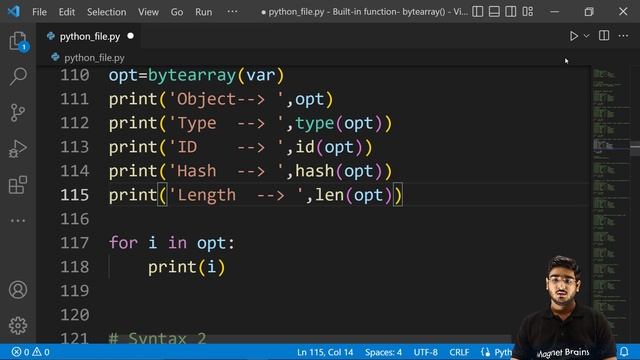The height and width of the screenshot is (360, 640).
Task: Toggle the secondary side bar layout icon
Action: 511,11
